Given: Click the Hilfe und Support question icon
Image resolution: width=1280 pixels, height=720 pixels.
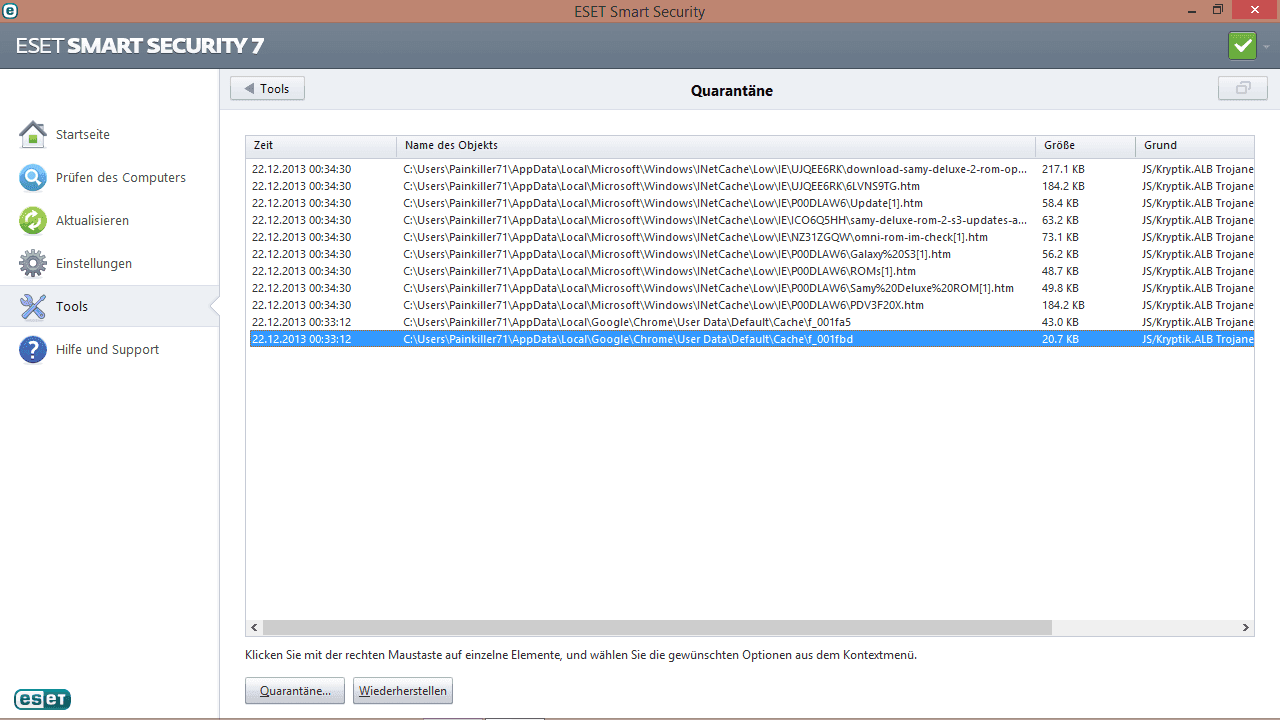Looking at the screenshot, I should click(x=33, y=349).
